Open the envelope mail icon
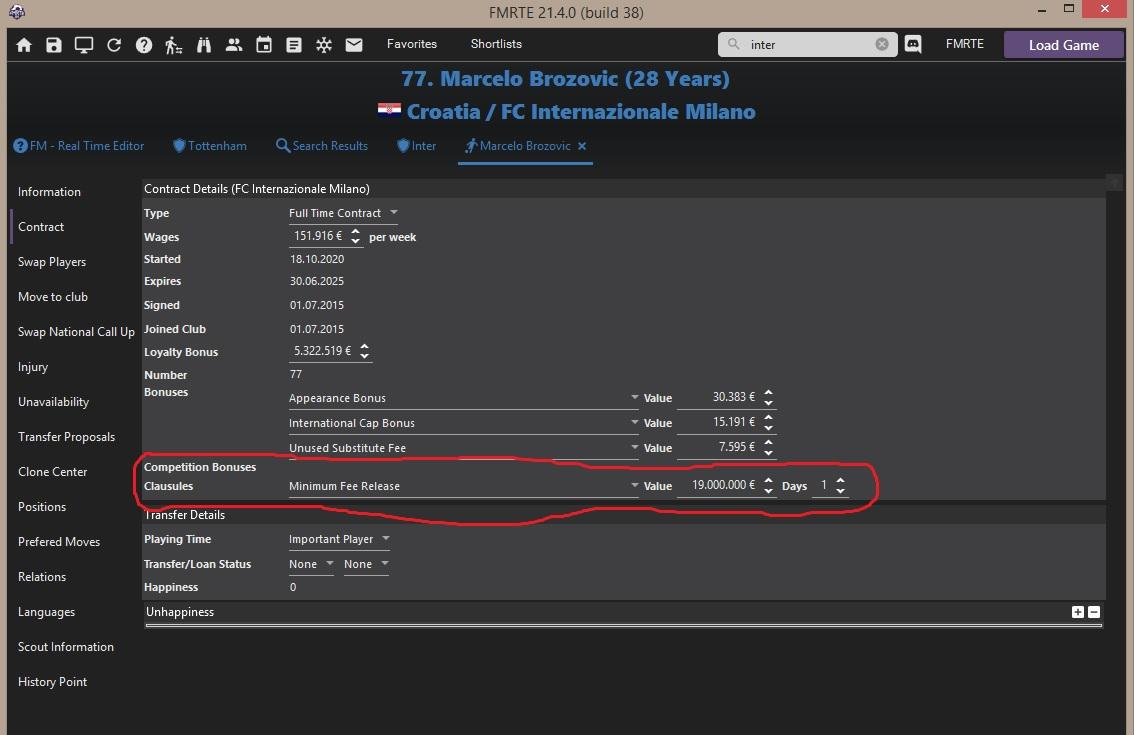 click(354, 45)
